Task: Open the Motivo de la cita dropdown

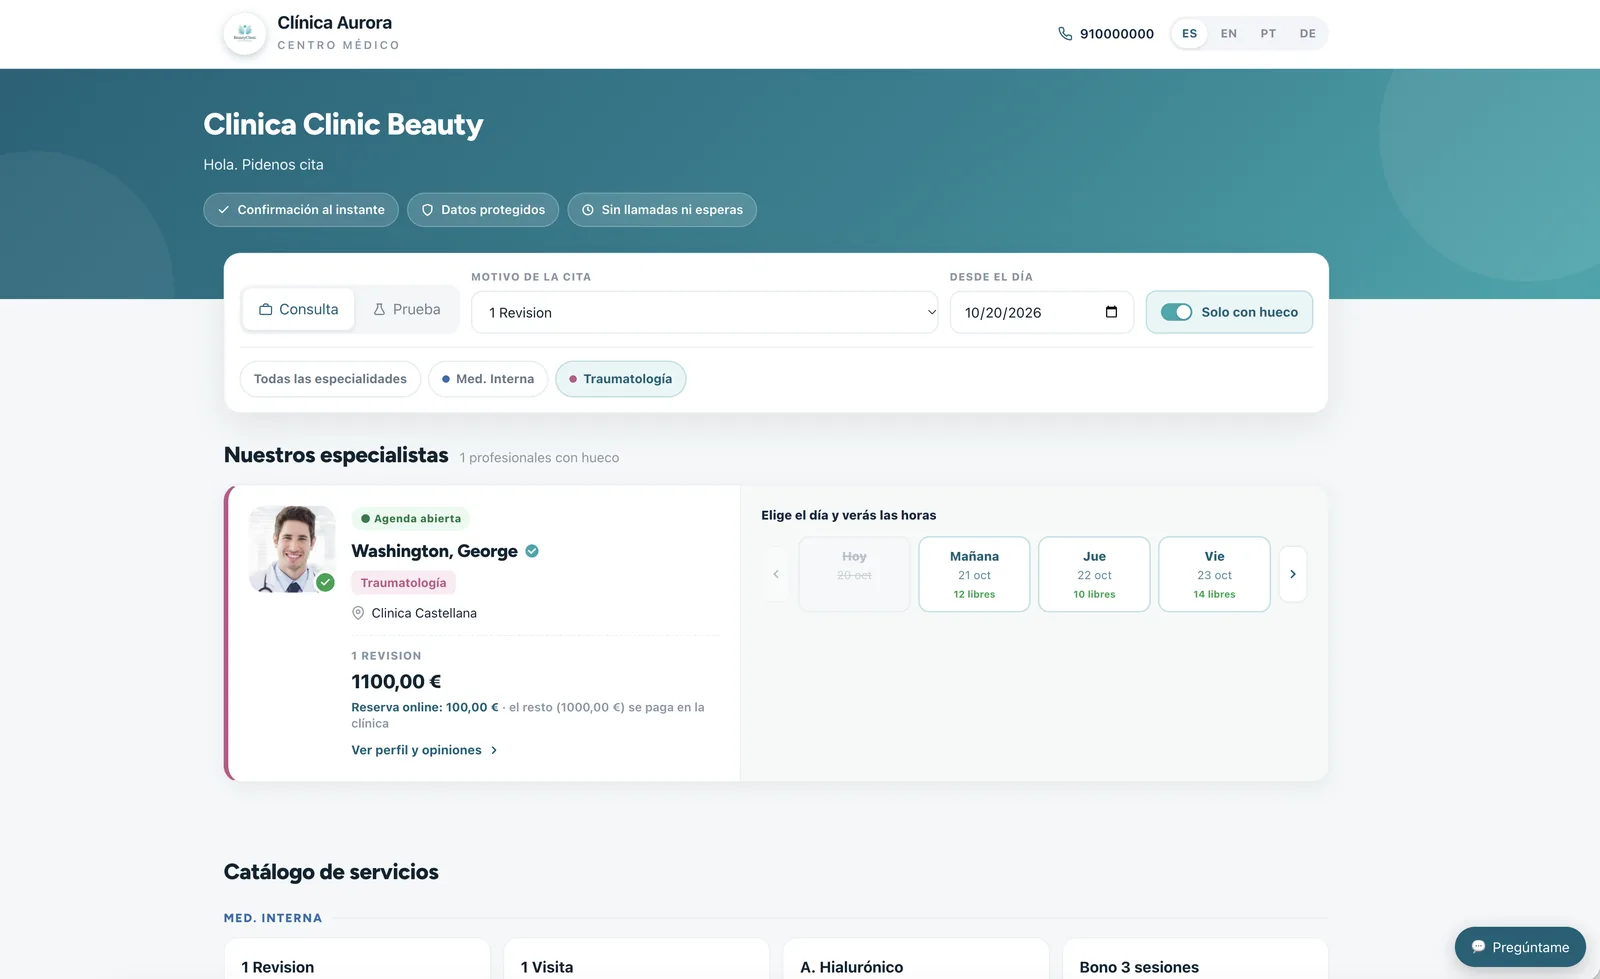Action: click(705, 312)
